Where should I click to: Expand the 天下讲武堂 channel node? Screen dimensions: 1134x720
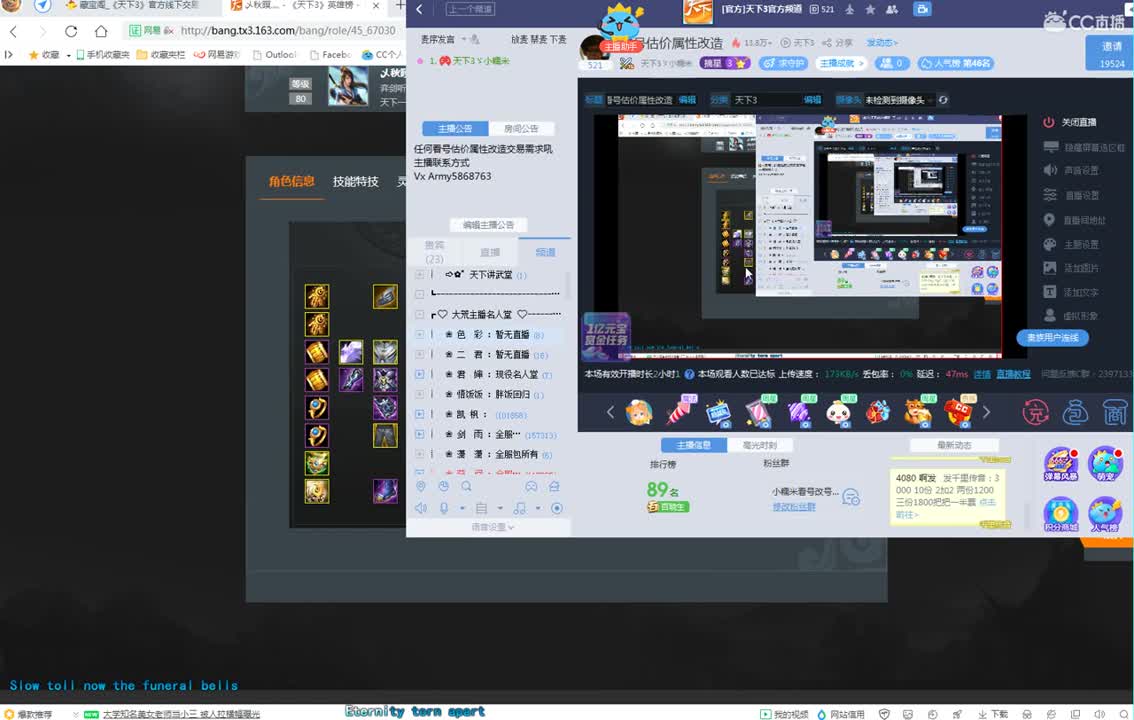pyautogui.click(x=420, y=275)
